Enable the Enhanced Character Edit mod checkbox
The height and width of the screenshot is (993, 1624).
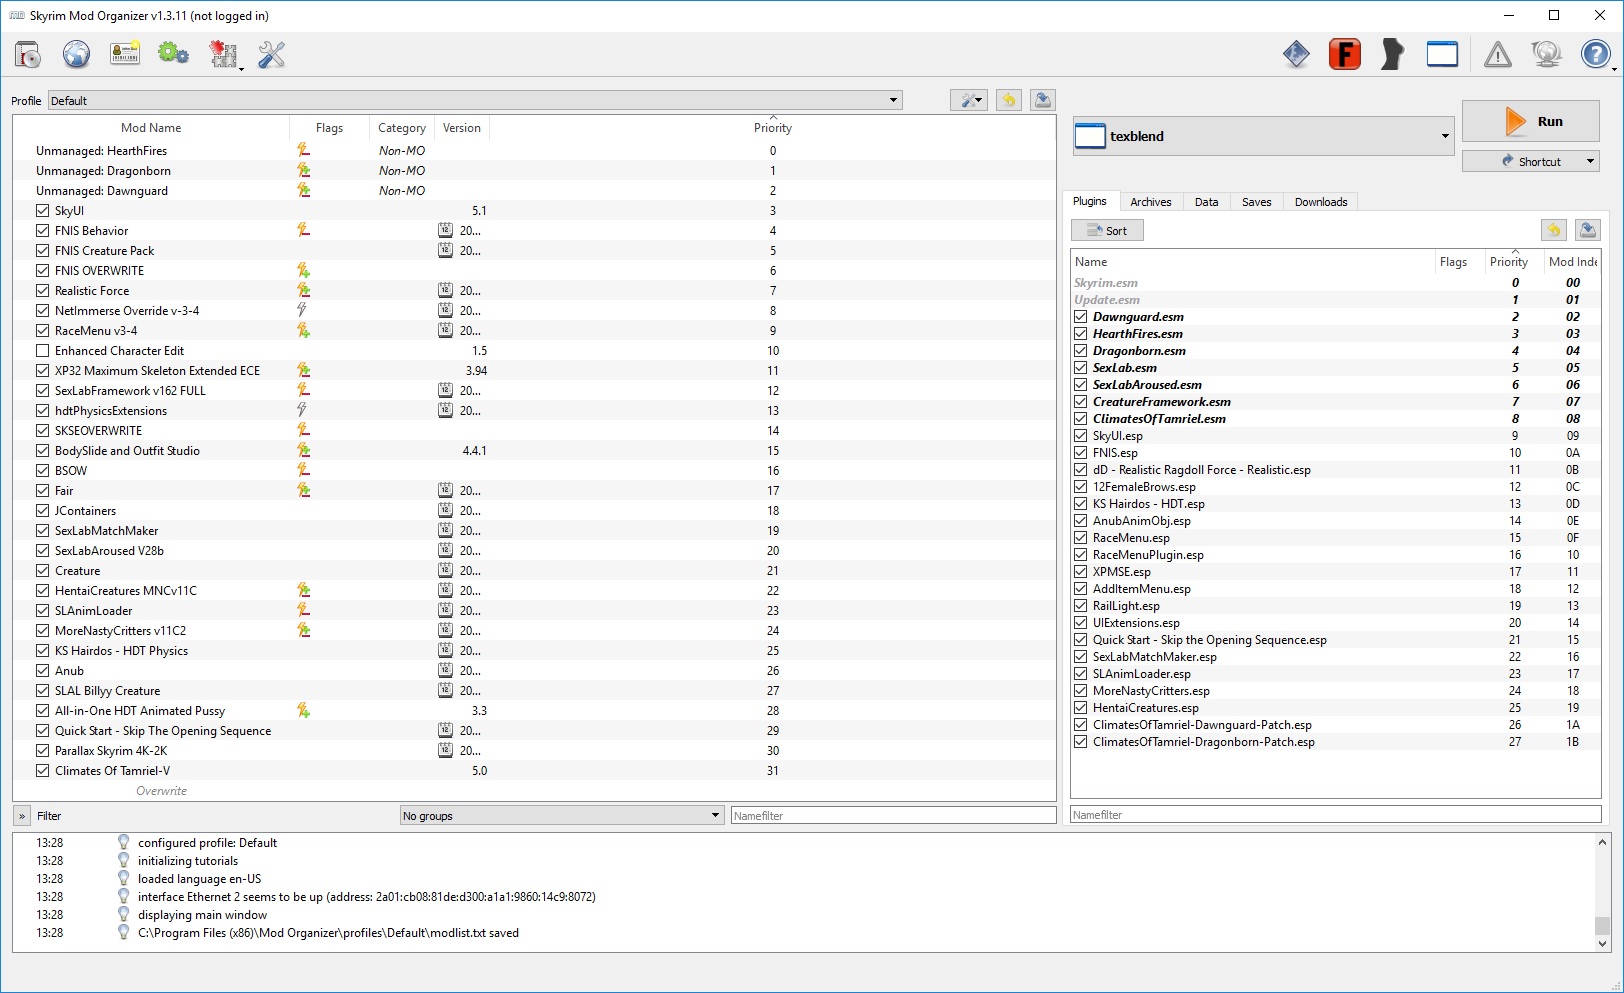42,350
